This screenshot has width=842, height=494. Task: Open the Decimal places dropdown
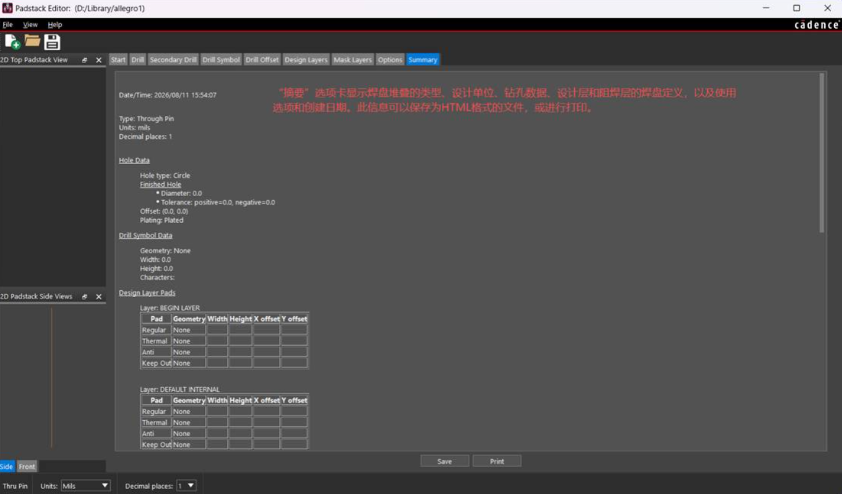coord(186,485)
